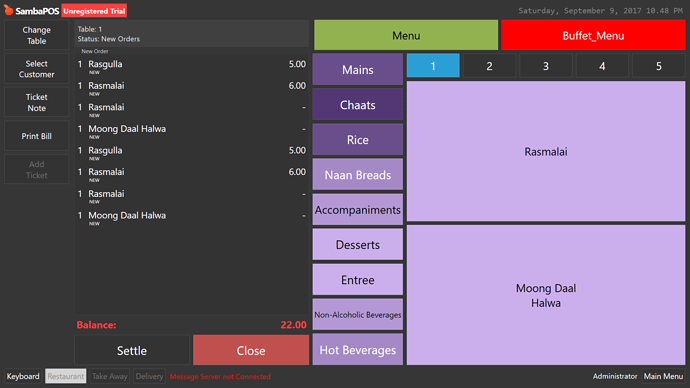Add Rasmalai from the menu tiles

click(546, 151)
